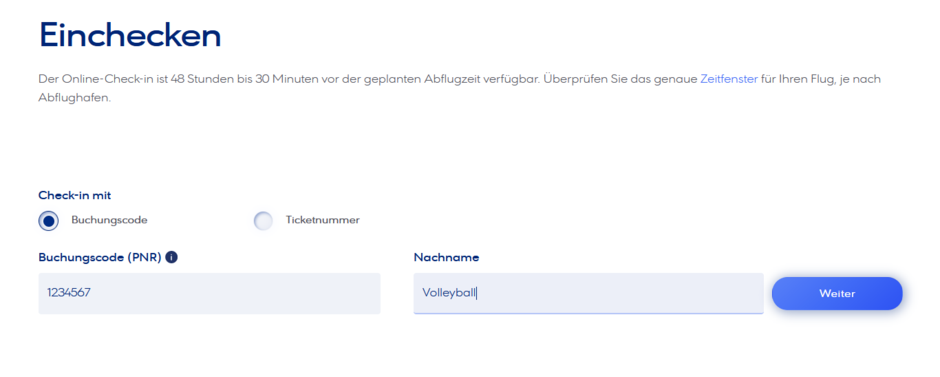Image resolution: width=940 pixels, height=377 pixels.
Task: Click the Nachname input field
Action: click(x=588, y=293)
